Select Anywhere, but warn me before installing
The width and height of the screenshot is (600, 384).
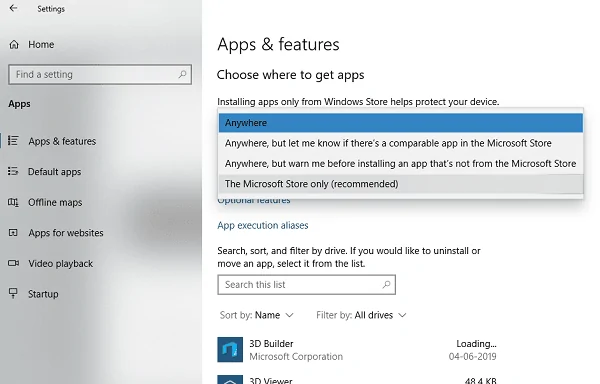(x=401, y=164)
